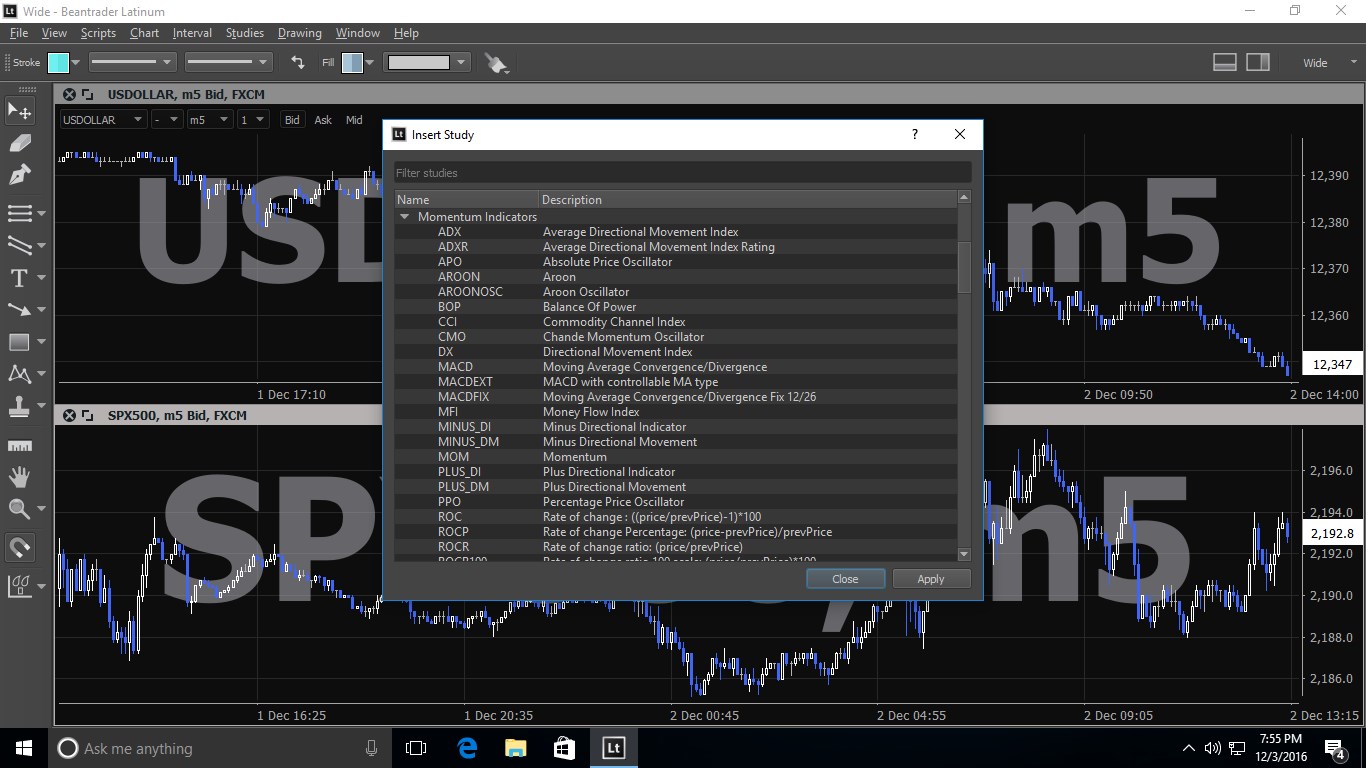This screenshot has width=1366, height=768.
Task: Open Microsoft Edge from the taskbar
Action: [467, 748]
